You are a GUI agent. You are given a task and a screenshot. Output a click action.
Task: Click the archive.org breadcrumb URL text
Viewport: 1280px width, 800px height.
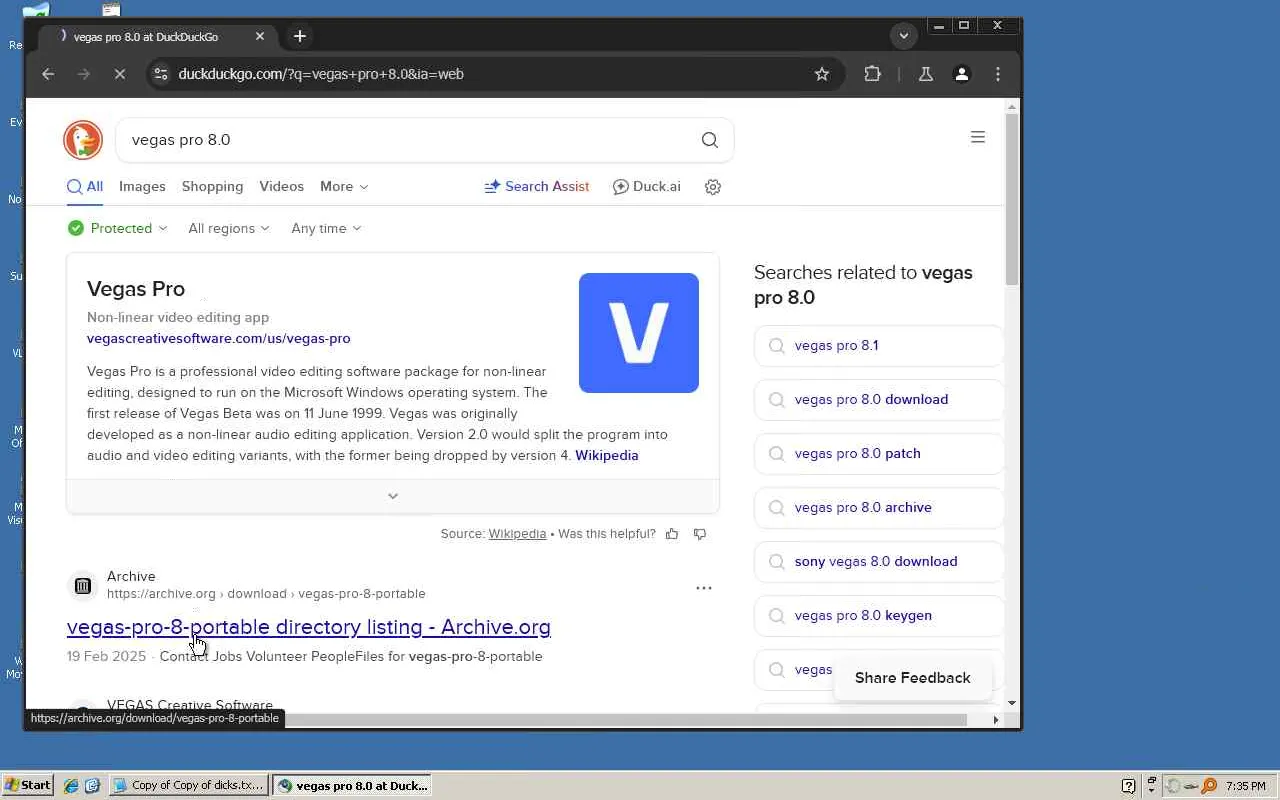pos(266,594)
